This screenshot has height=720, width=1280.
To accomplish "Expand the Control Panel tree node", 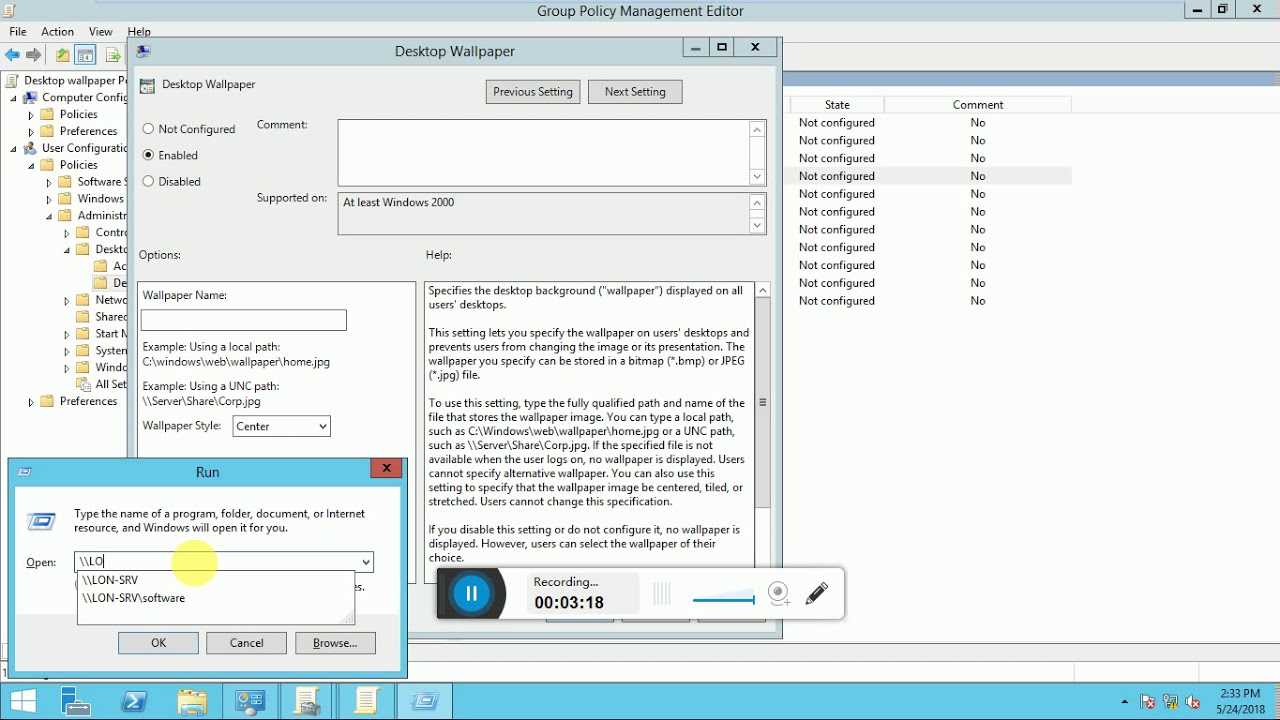I will [67, 233].
